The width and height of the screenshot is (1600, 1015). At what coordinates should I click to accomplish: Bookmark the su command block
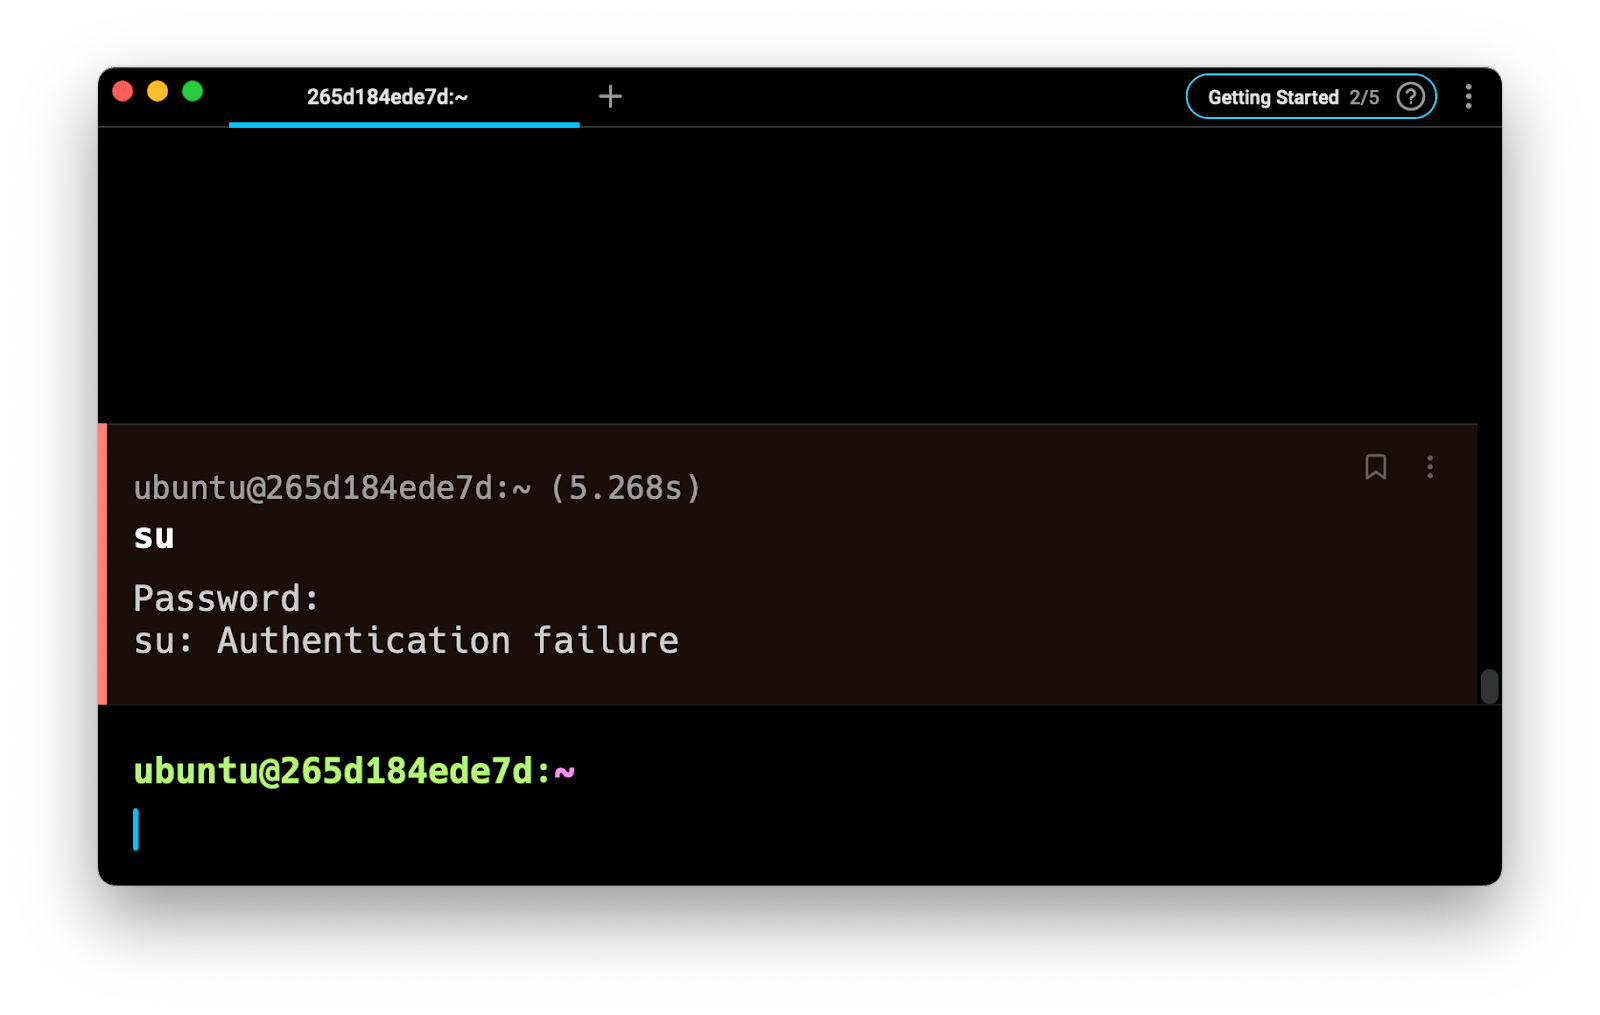[1376, 467]
